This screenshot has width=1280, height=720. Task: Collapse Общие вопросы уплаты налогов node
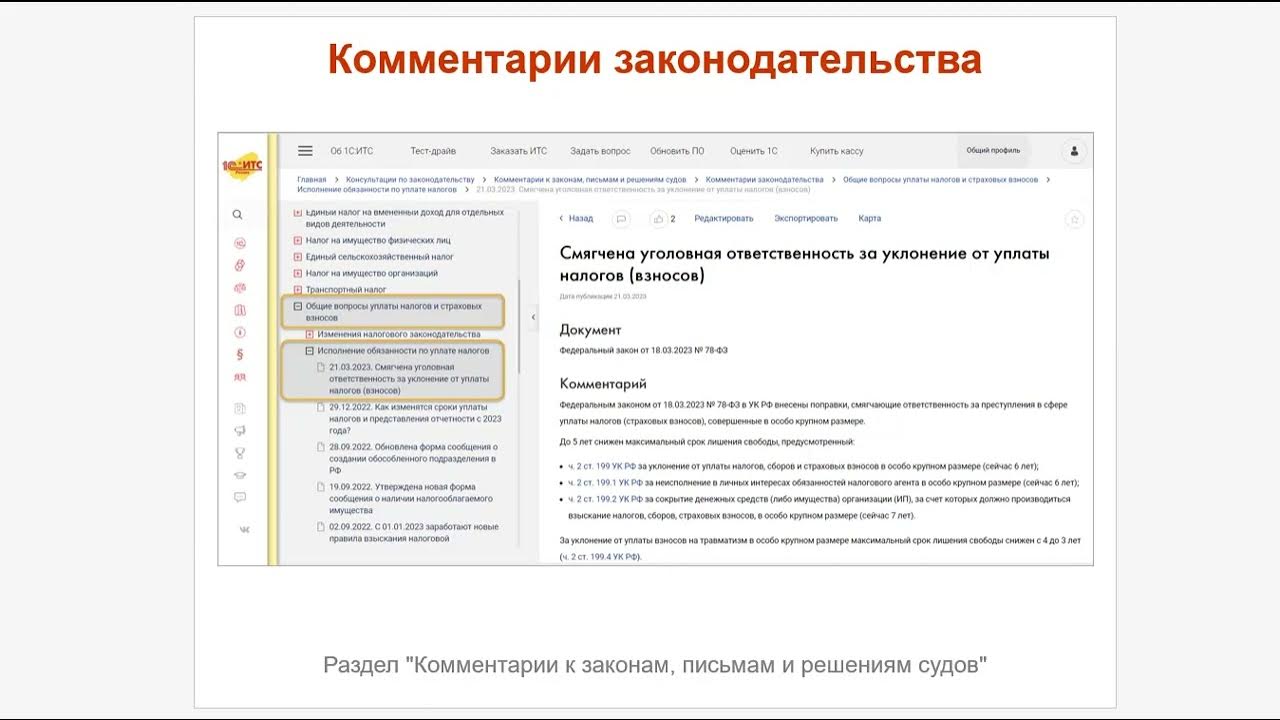tap(298, 306)
